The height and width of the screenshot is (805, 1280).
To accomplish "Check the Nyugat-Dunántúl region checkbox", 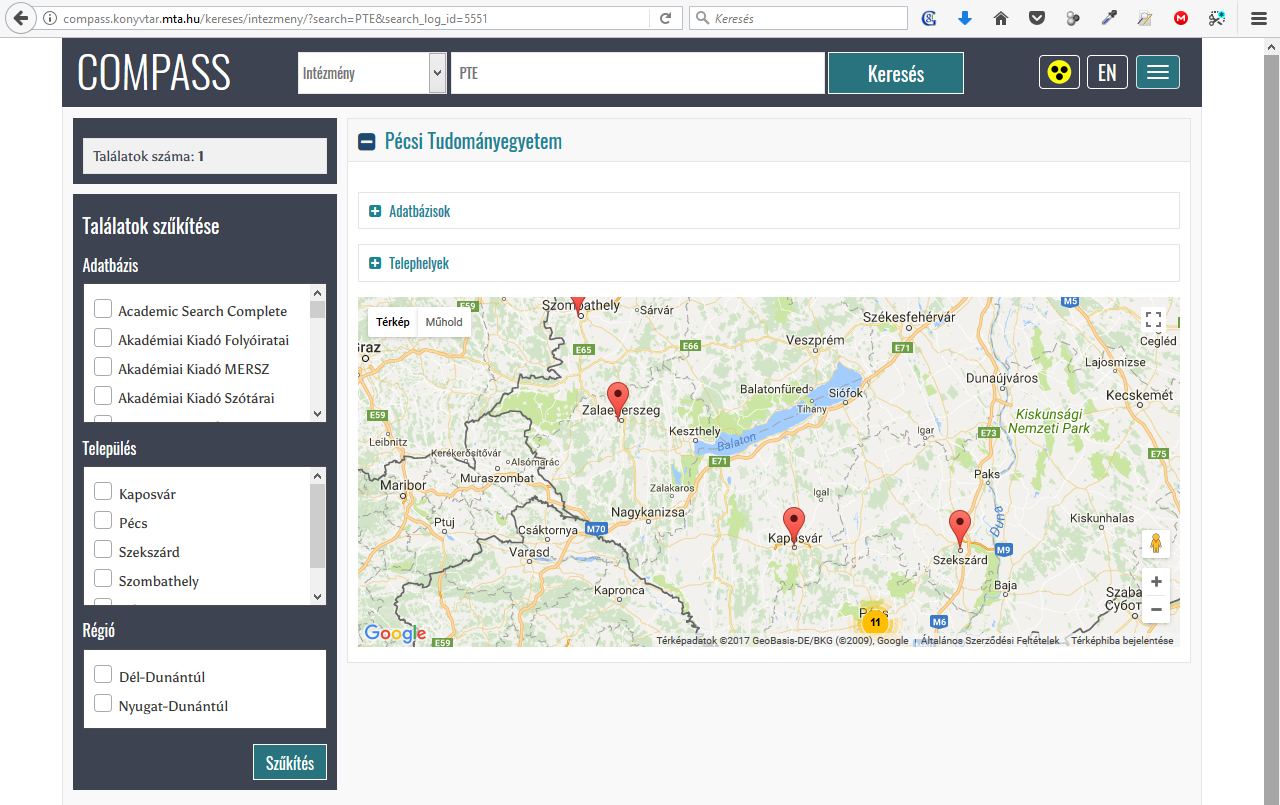I will 103,704.
